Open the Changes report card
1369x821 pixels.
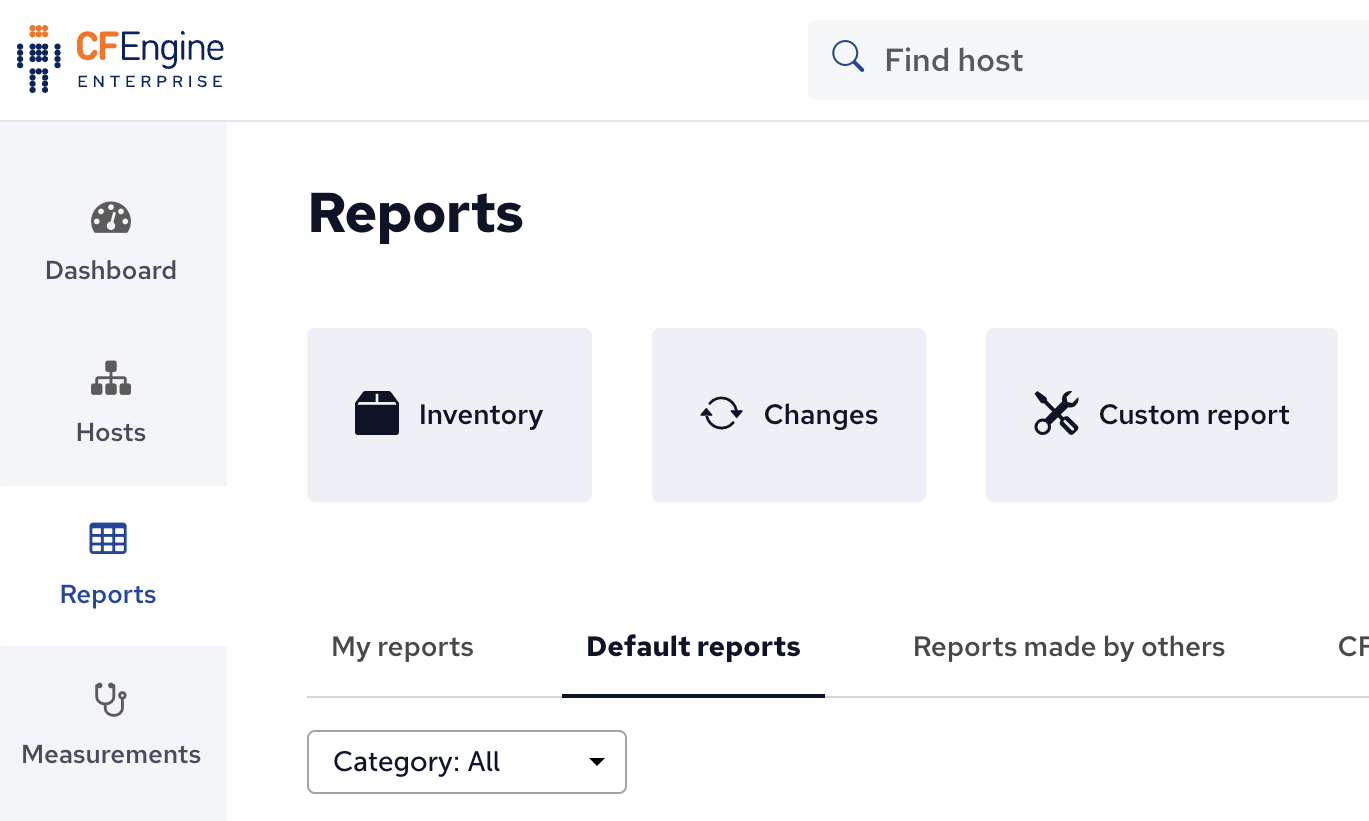(x=789, y=415)
